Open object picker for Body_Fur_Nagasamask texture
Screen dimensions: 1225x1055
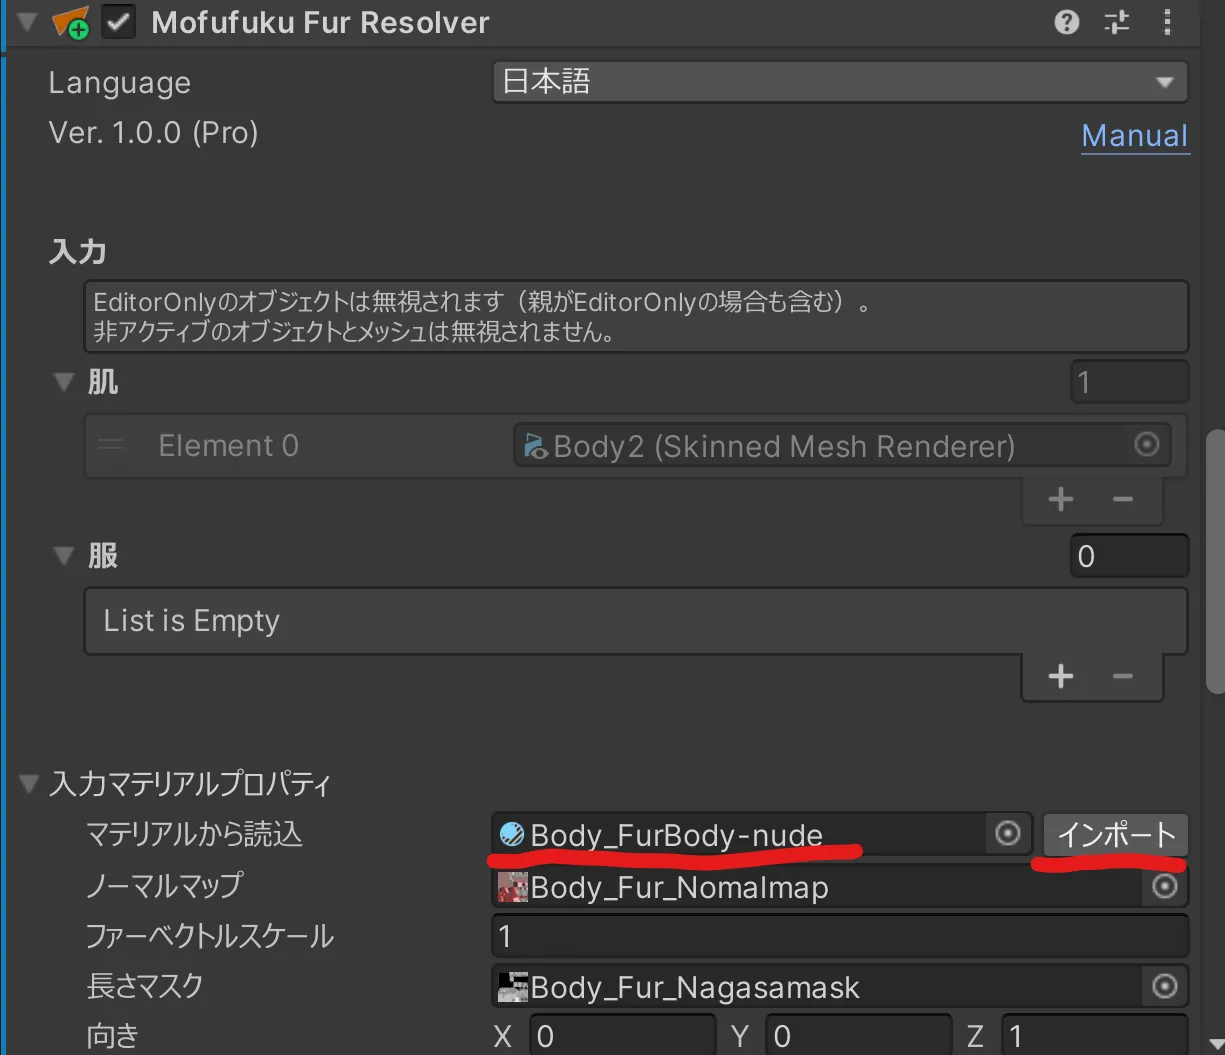[x=1165, y=987]
